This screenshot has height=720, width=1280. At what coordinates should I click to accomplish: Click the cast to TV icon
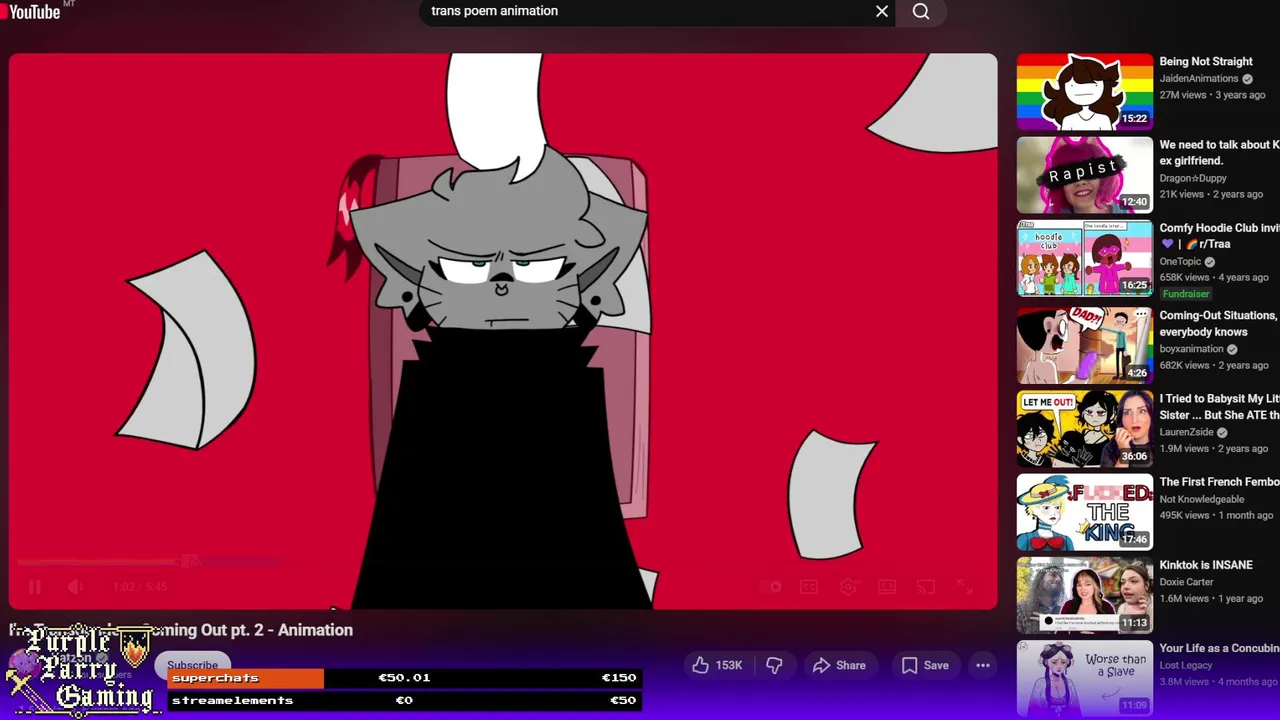coord(926,587)
